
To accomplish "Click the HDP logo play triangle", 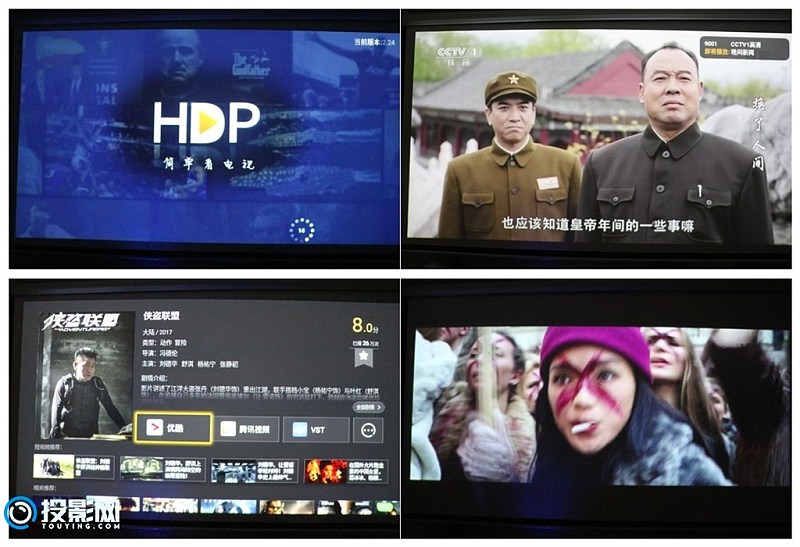I will (x=208, y=123).
